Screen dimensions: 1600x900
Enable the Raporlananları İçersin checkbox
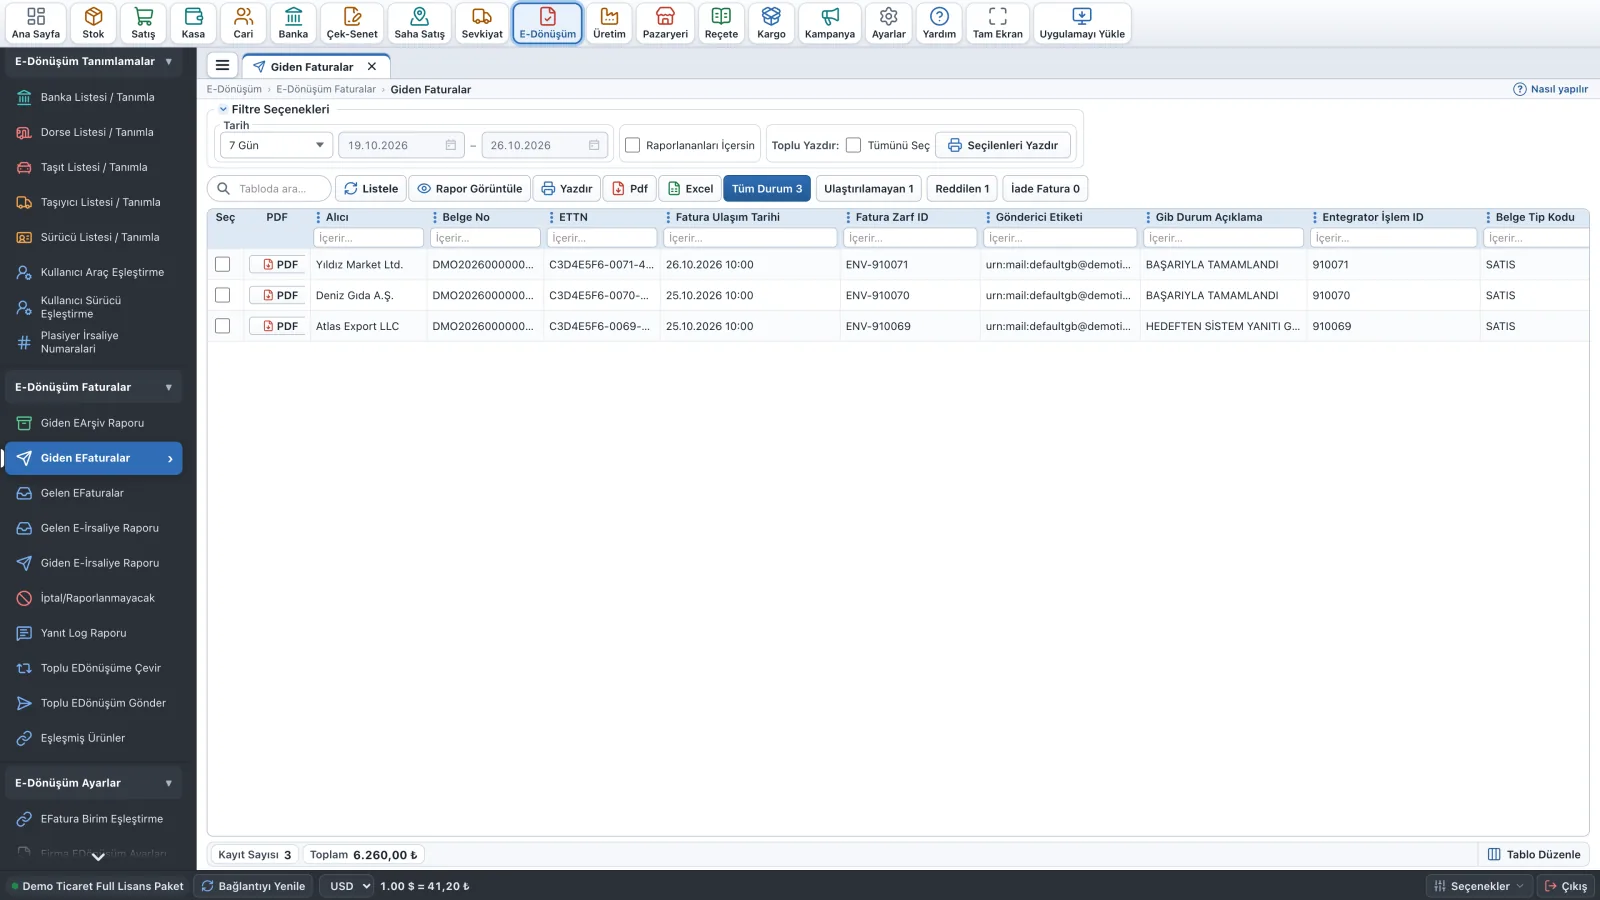coord(632,145)
